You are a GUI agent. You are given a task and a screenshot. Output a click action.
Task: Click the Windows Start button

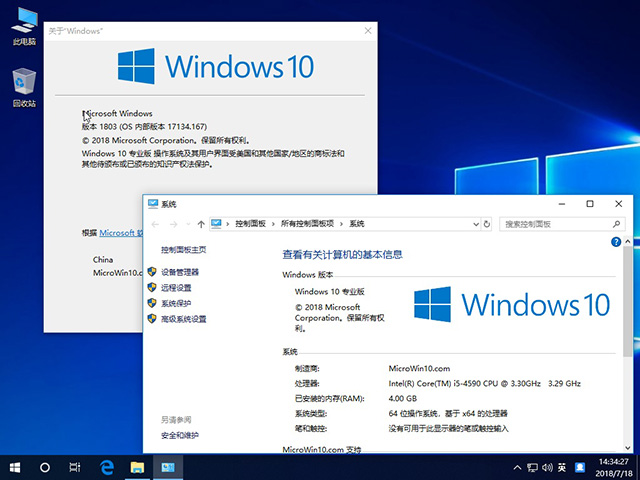(x=15, y=467)
